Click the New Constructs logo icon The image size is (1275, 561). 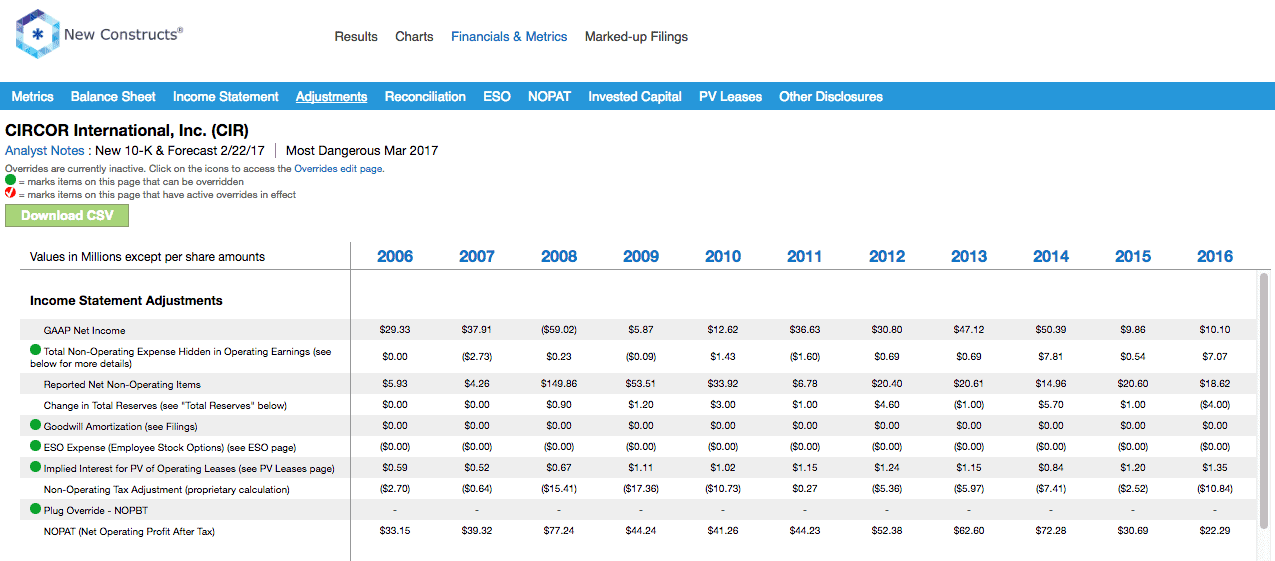click(37, 34)
